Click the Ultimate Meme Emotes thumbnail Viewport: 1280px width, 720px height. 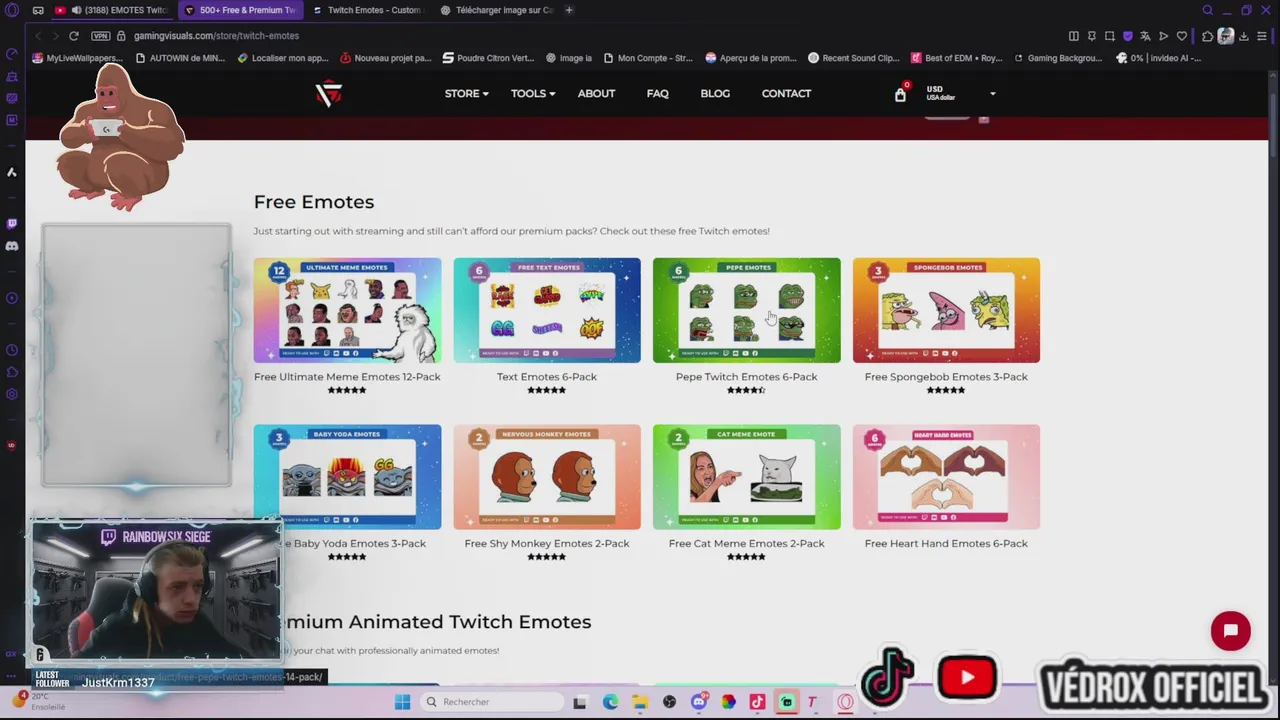tap(347, 310)
